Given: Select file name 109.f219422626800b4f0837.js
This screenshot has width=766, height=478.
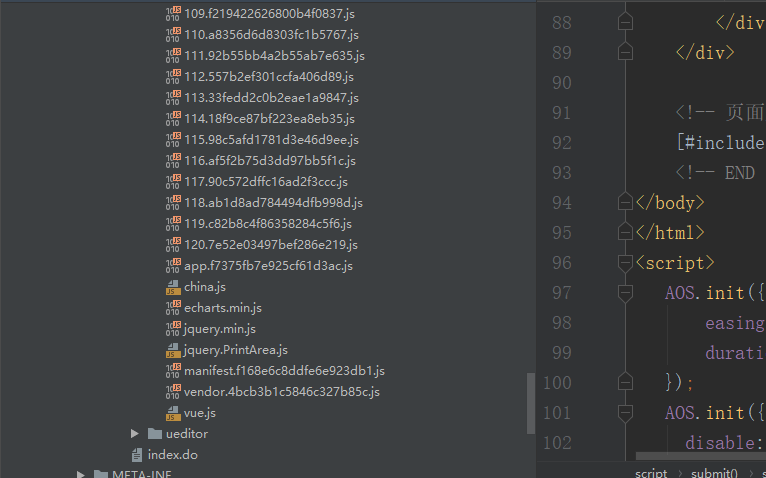Looking at the screenshot, I should 269,14.
